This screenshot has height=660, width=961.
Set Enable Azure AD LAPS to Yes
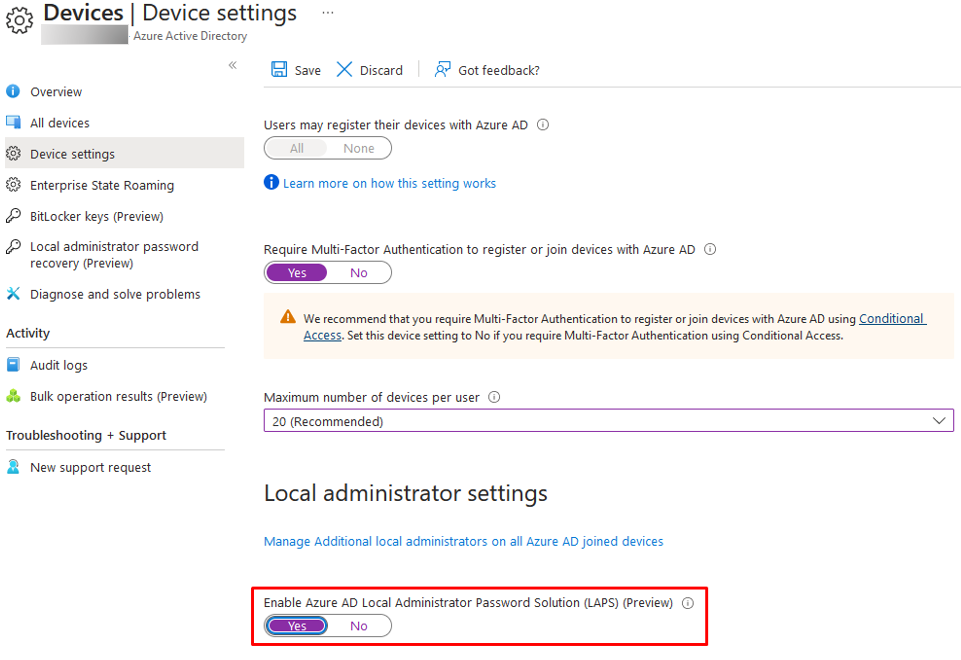(297, 626)
